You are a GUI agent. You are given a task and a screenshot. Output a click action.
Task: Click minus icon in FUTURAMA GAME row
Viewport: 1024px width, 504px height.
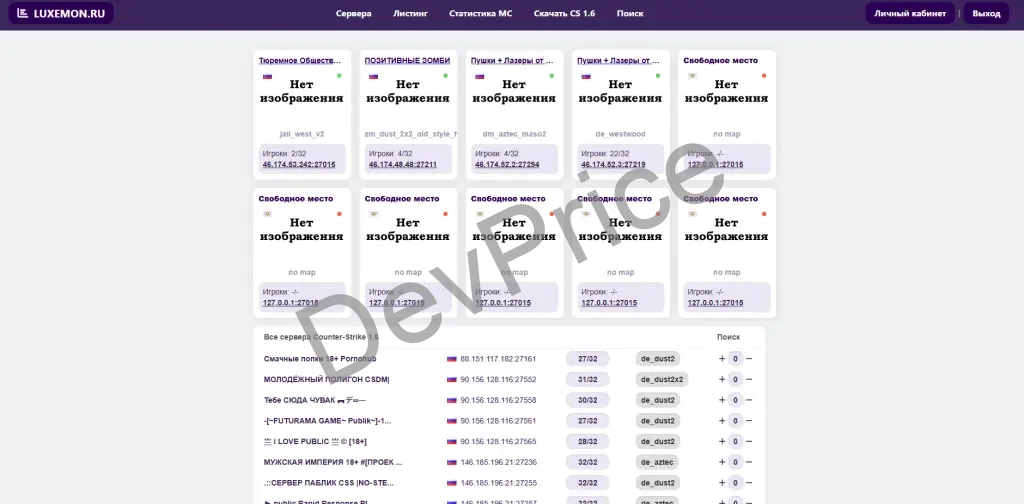[749, 420]
